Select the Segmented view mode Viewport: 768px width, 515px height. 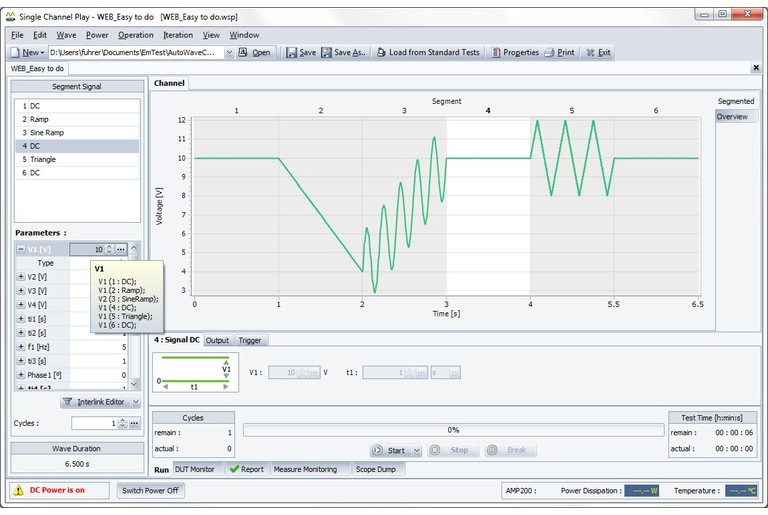tap(736, 101)
